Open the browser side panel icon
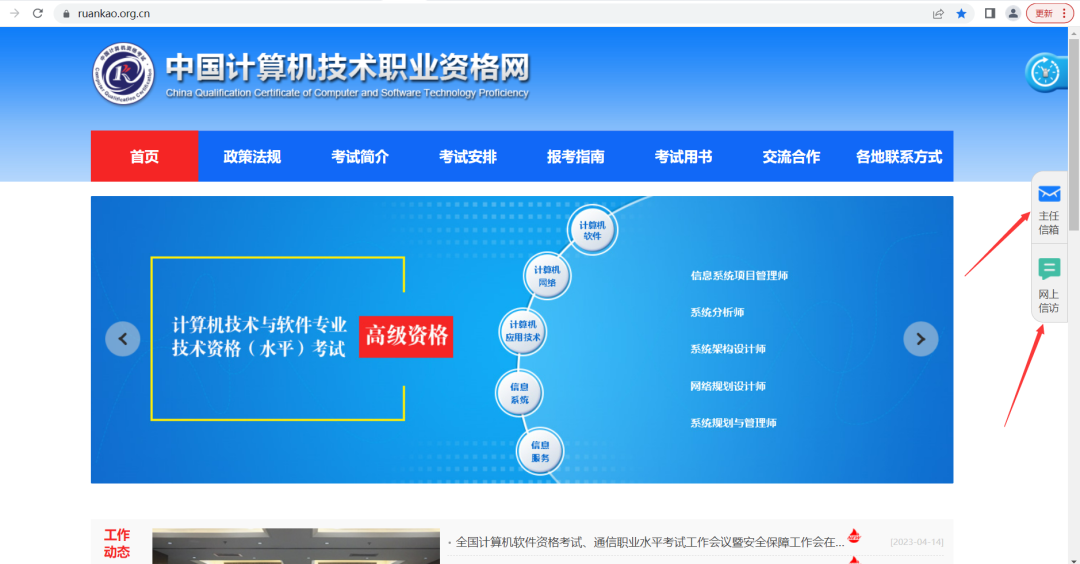 point(990,13)
